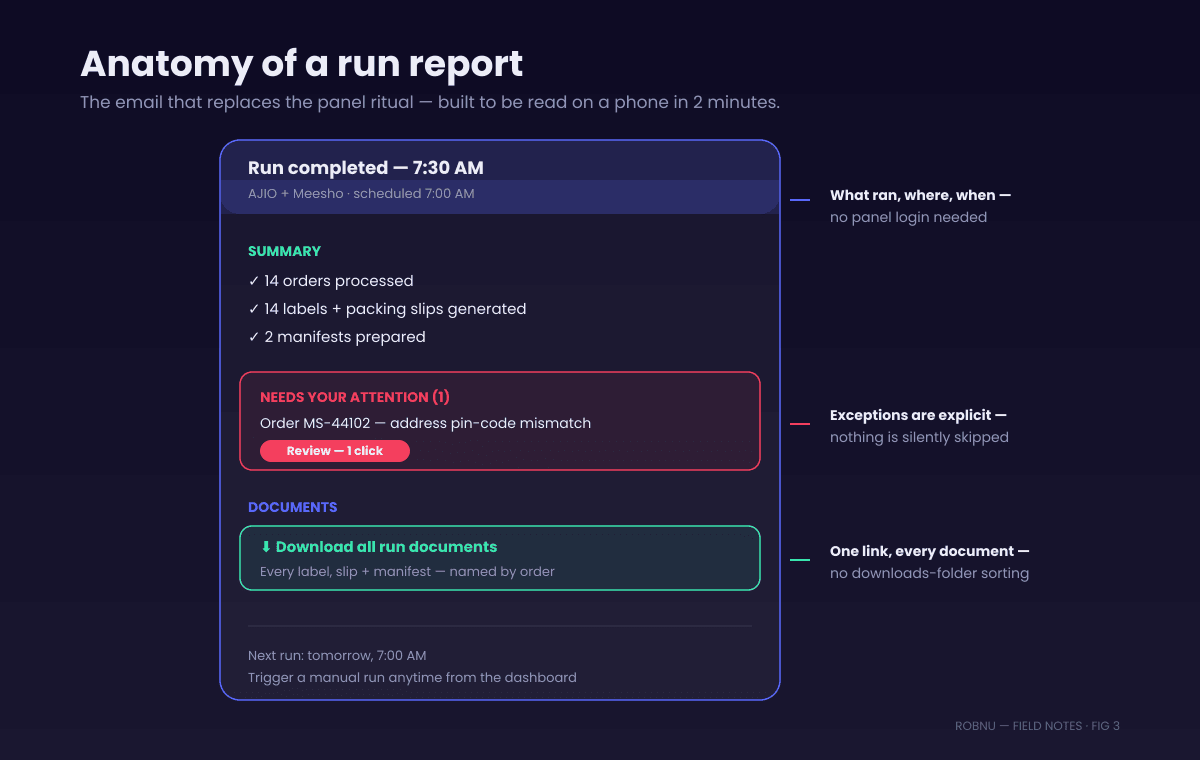Select Order MS-44102 pin-code mismatch line
This screenshot has width=1200, height=760.
[425, 423]
